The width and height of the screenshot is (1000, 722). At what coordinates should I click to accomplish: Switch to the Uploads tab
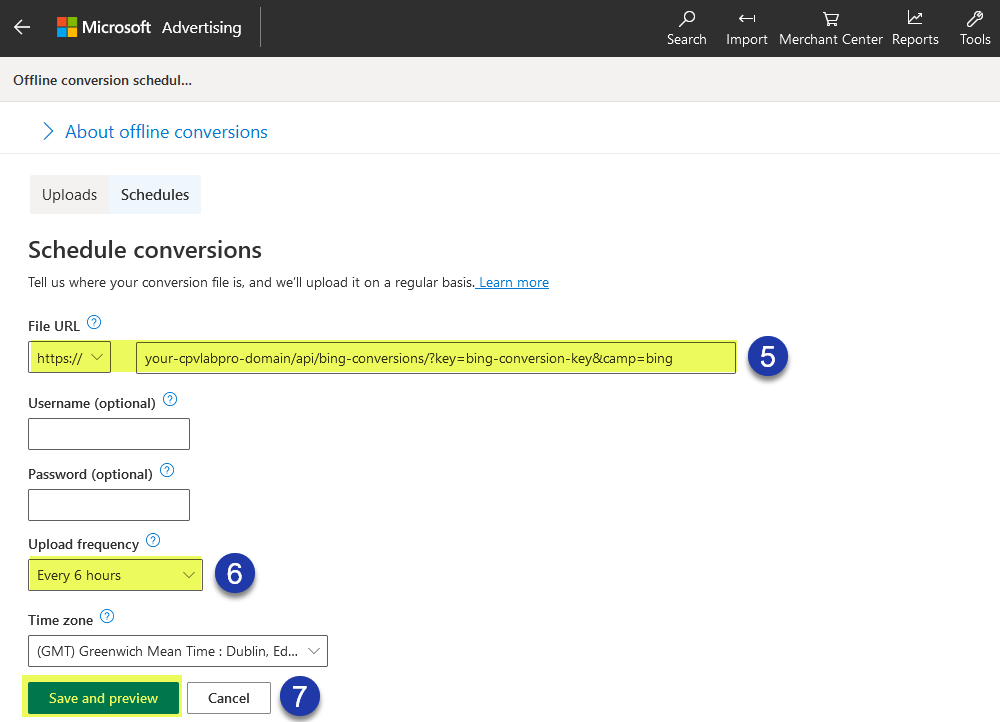(x=69, y=194)
